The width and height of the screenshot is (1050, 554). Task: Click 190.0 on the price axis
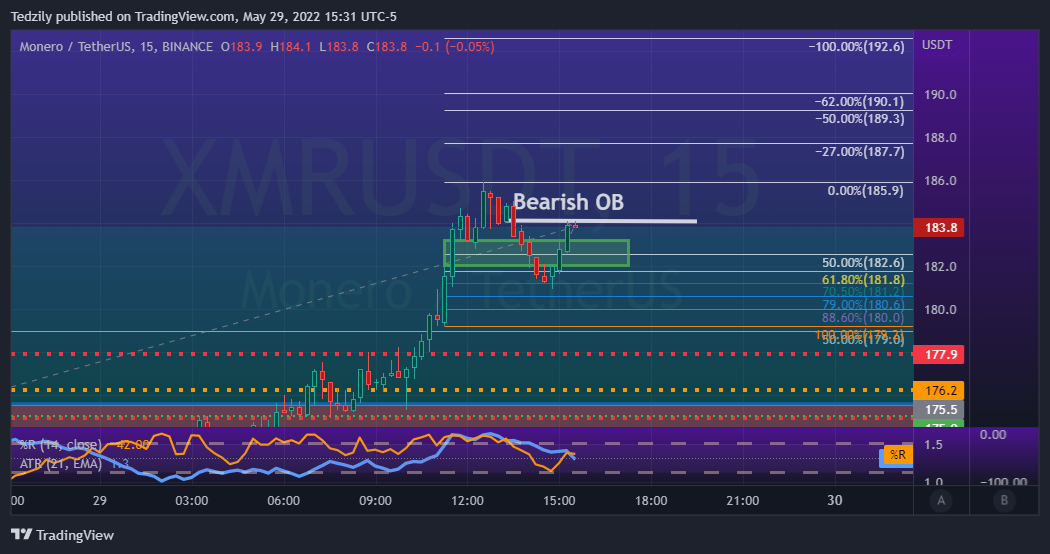[x=940, y=95]
